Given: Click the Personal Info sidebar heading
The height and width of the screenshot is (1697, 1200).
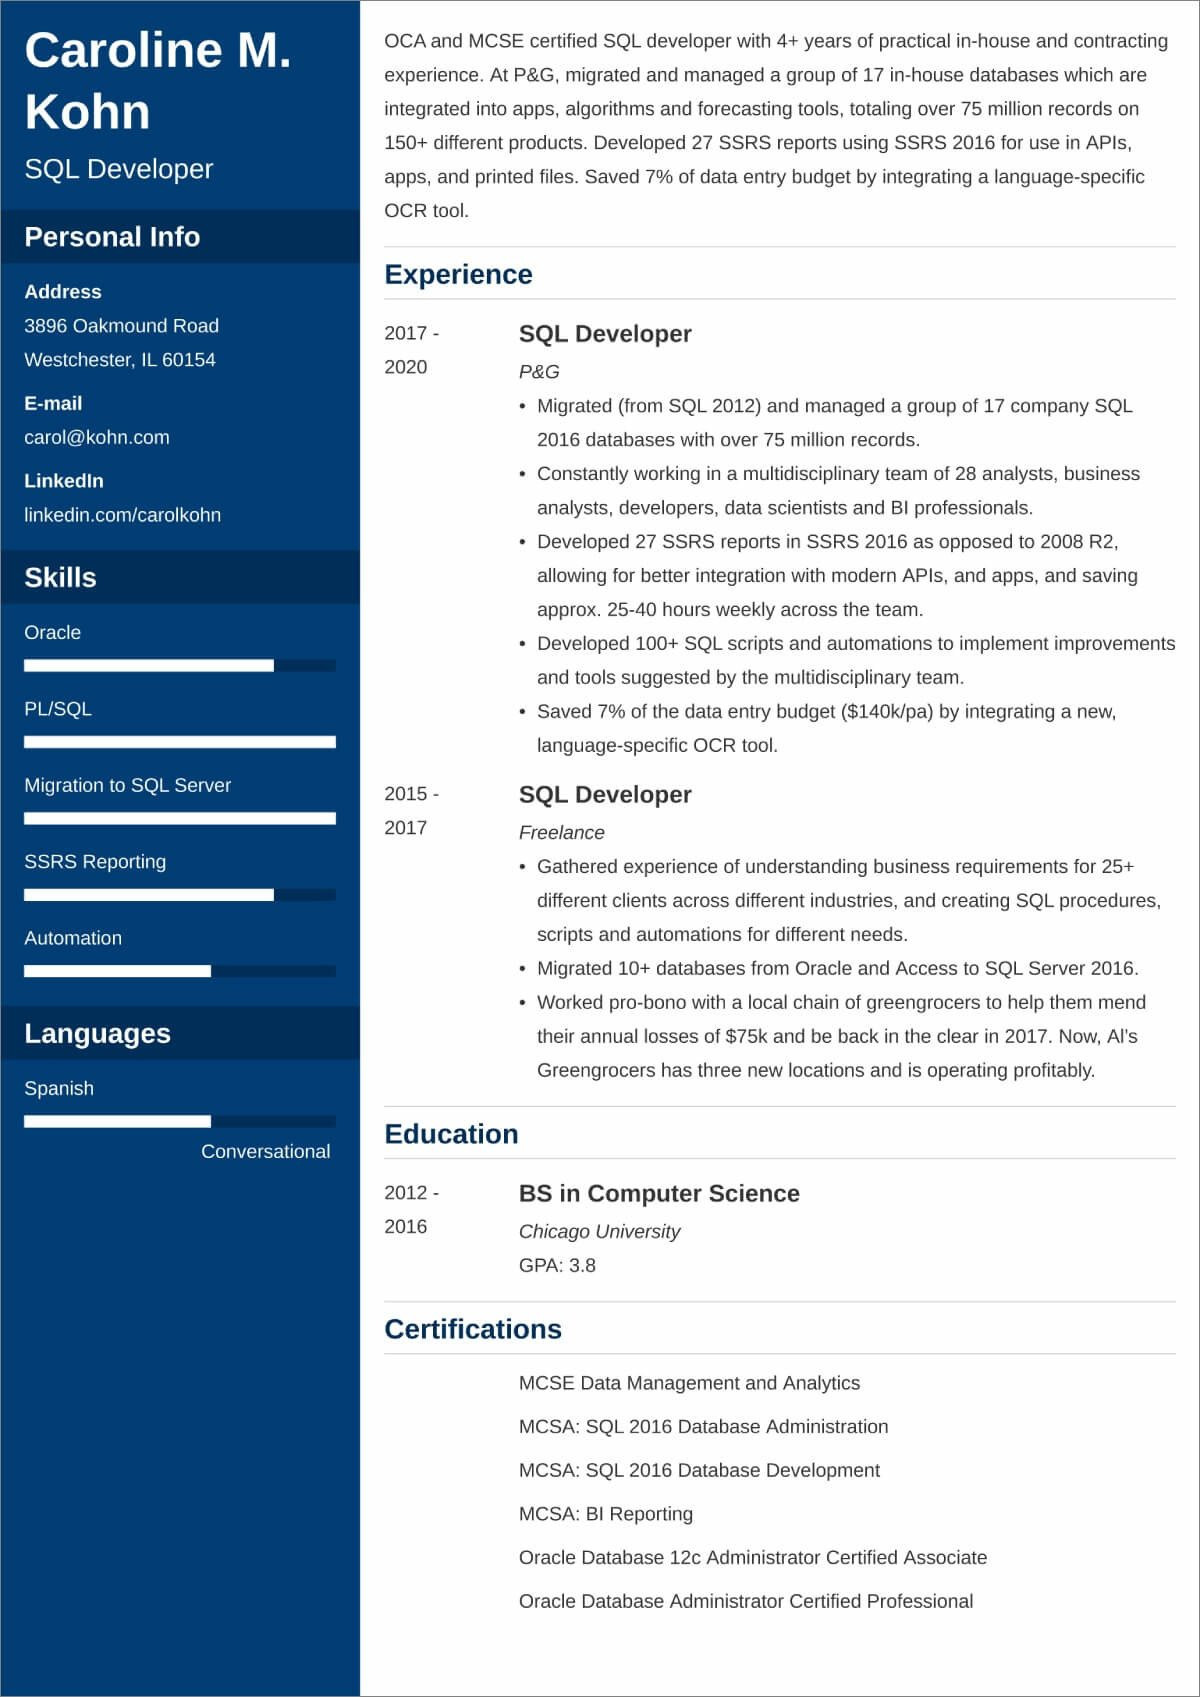Looking at the screenshot, I should tap(112, 237).
